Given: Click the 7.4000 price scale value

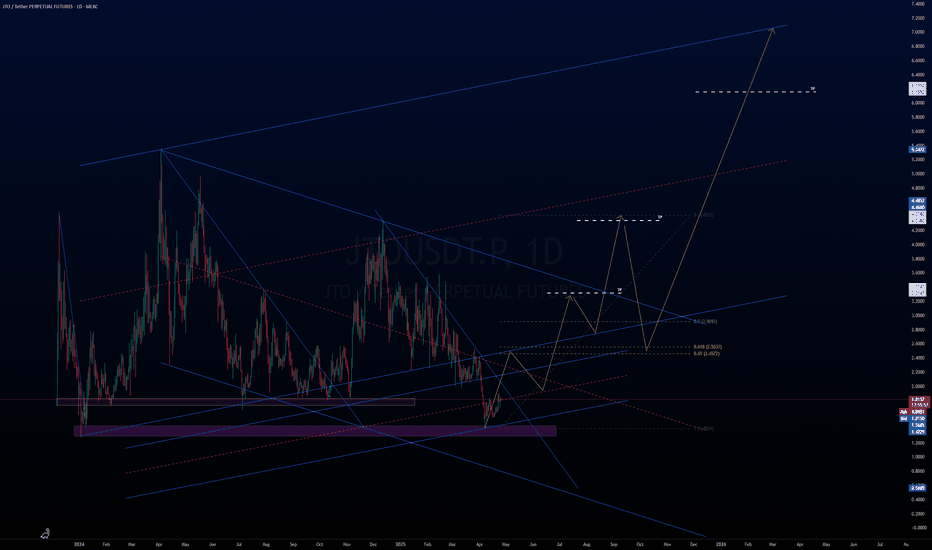Looking at the screenshot, I should point(918,4).
